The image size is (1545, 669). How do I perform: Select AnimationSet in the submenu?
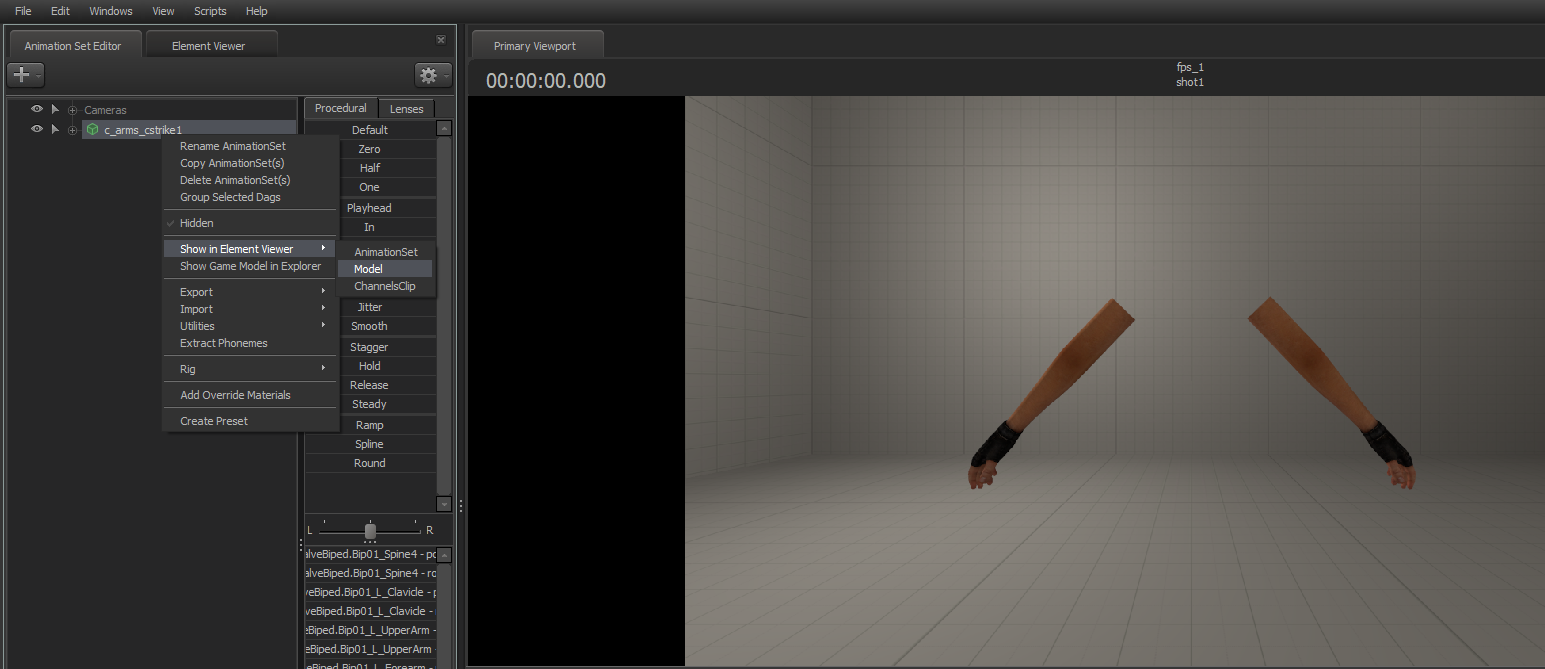click(385, 252)
